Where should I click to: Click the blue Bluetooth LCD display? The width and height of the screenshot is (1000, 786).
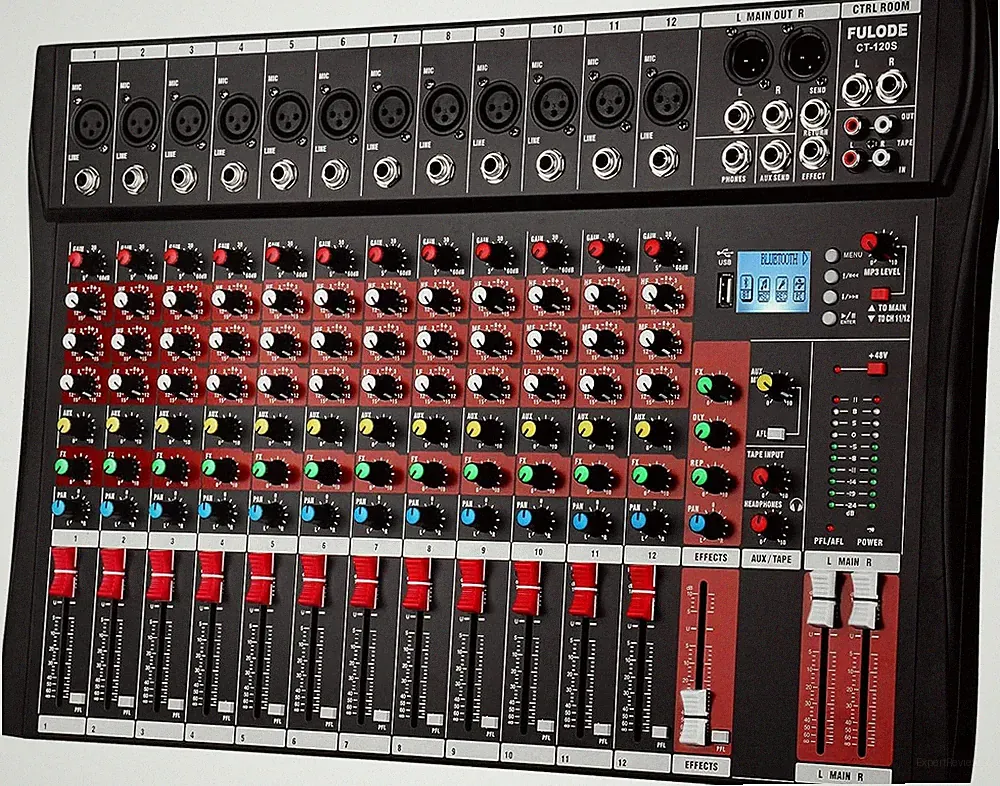(772, 281)
